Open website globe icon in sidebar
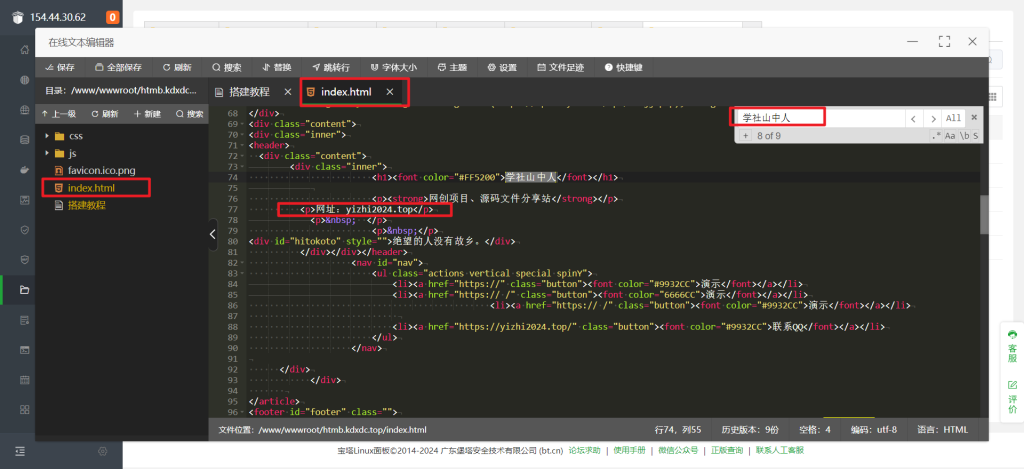This screenshot has width=1024, height=469. pyautogui.click(x=24, y=80)
